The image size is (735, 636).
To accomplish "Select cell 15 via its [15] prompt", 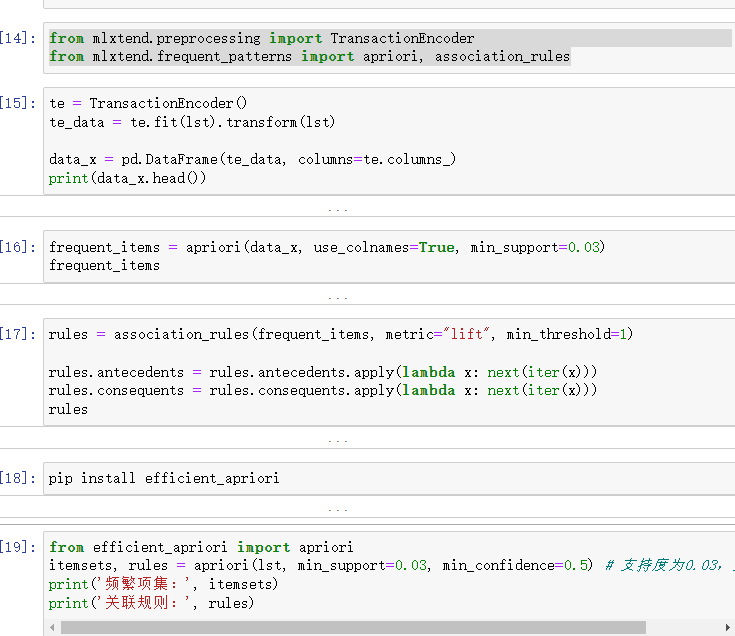I will coord(17,103).
